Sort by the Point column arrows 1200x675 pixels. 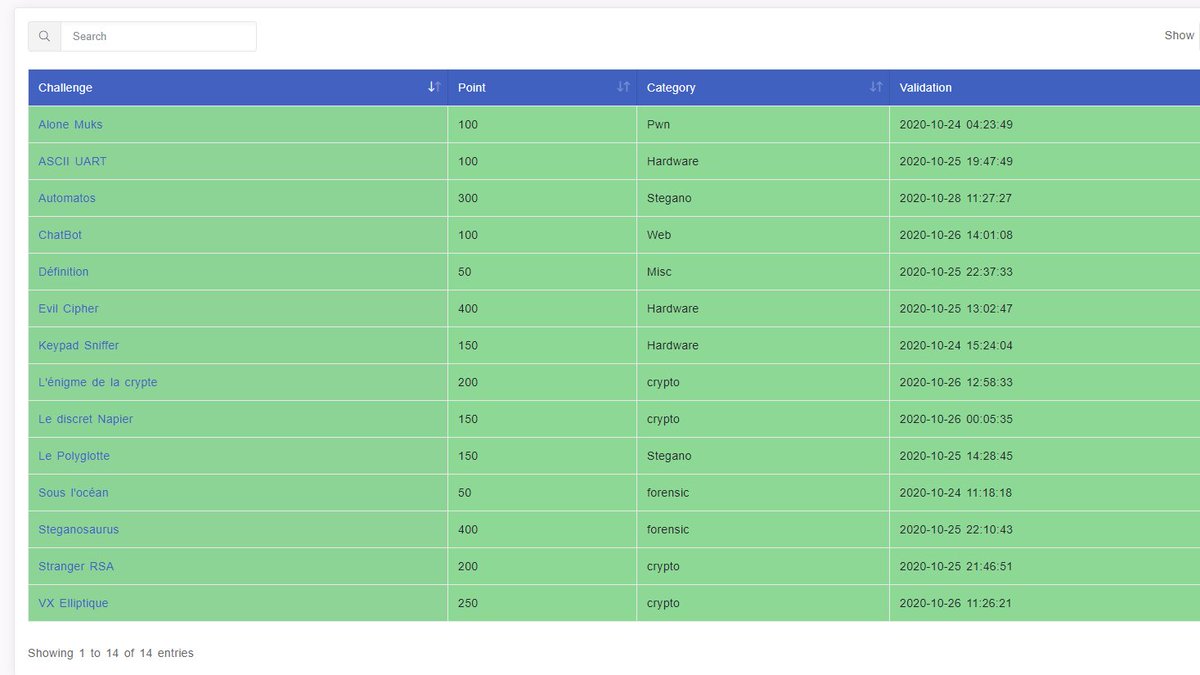coord(623,87)
